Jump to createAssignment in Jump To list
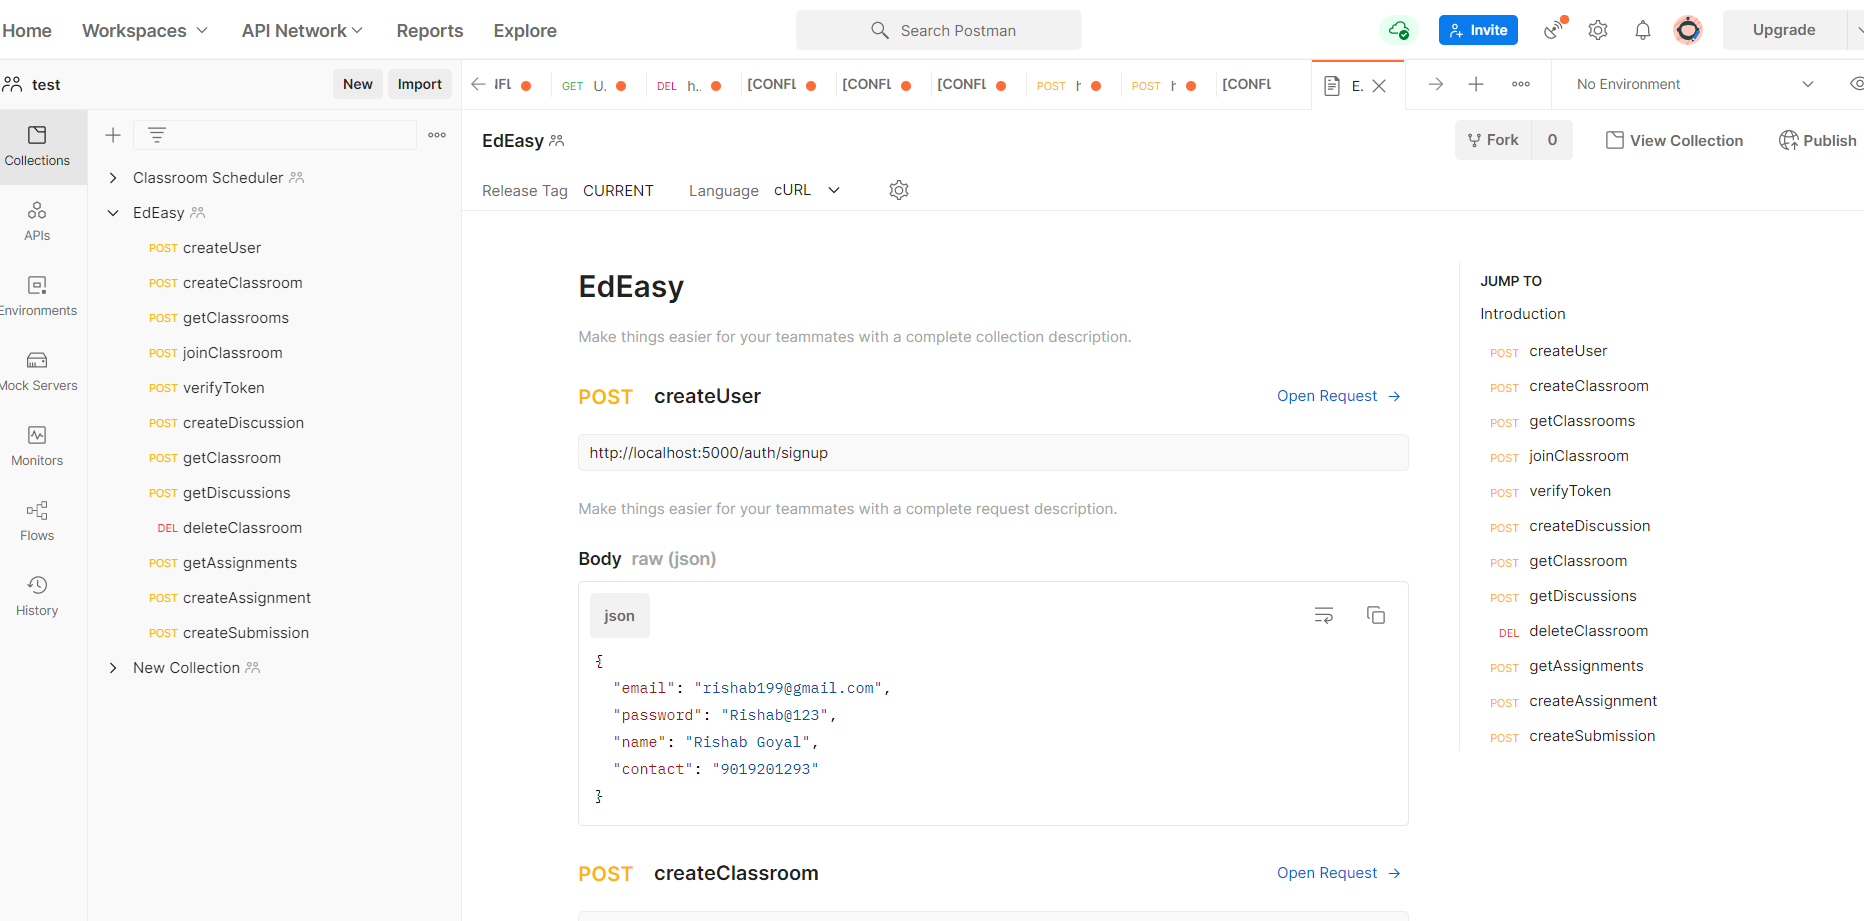Screen dimensions: 1864x921 pos(1593,701)
